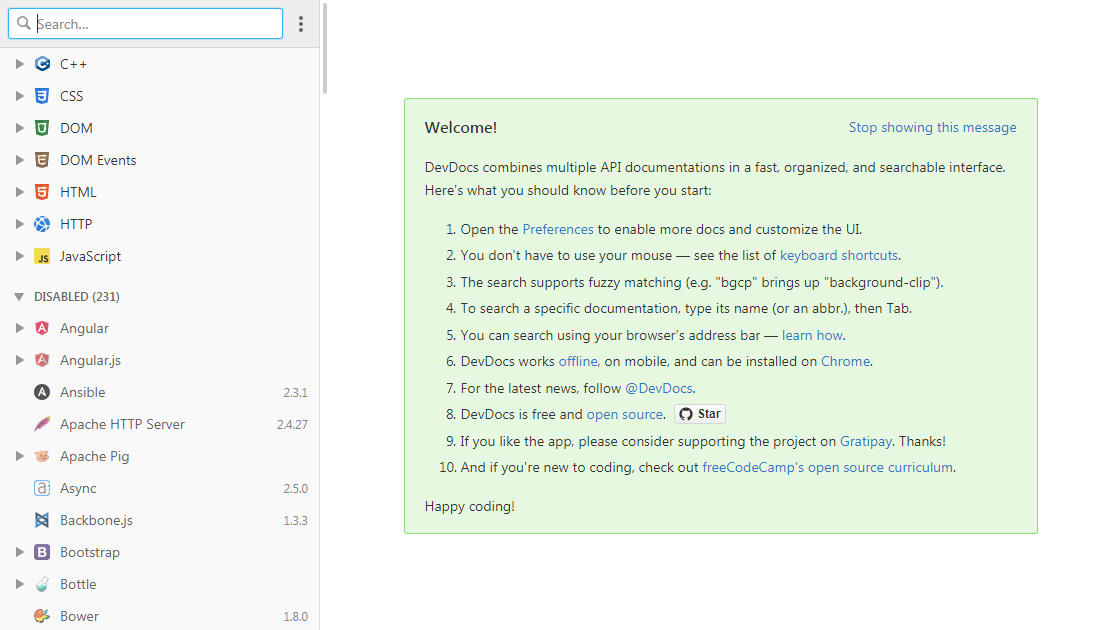Click the C++ logo icon
Viewport: 1109px width, 630px height.
coord(42,64)
